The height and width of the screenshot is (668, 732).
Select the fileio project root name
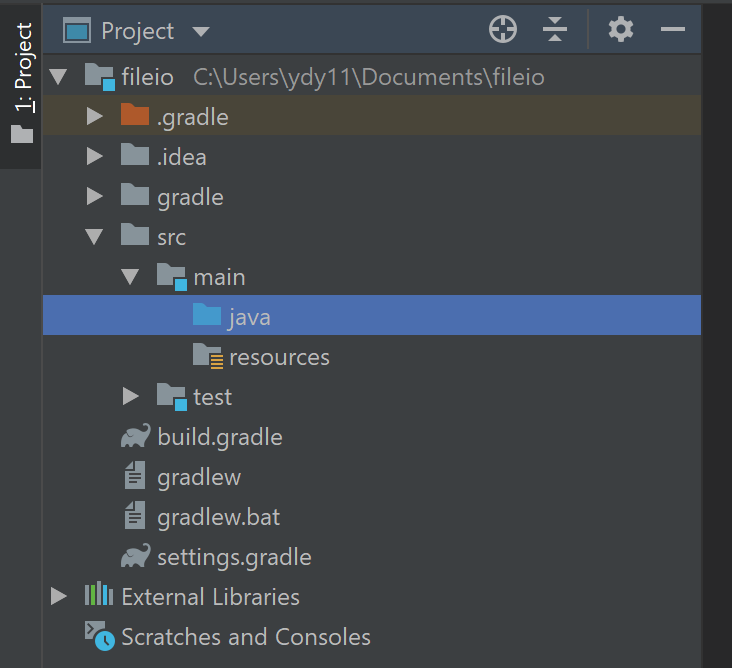[148, 77]
